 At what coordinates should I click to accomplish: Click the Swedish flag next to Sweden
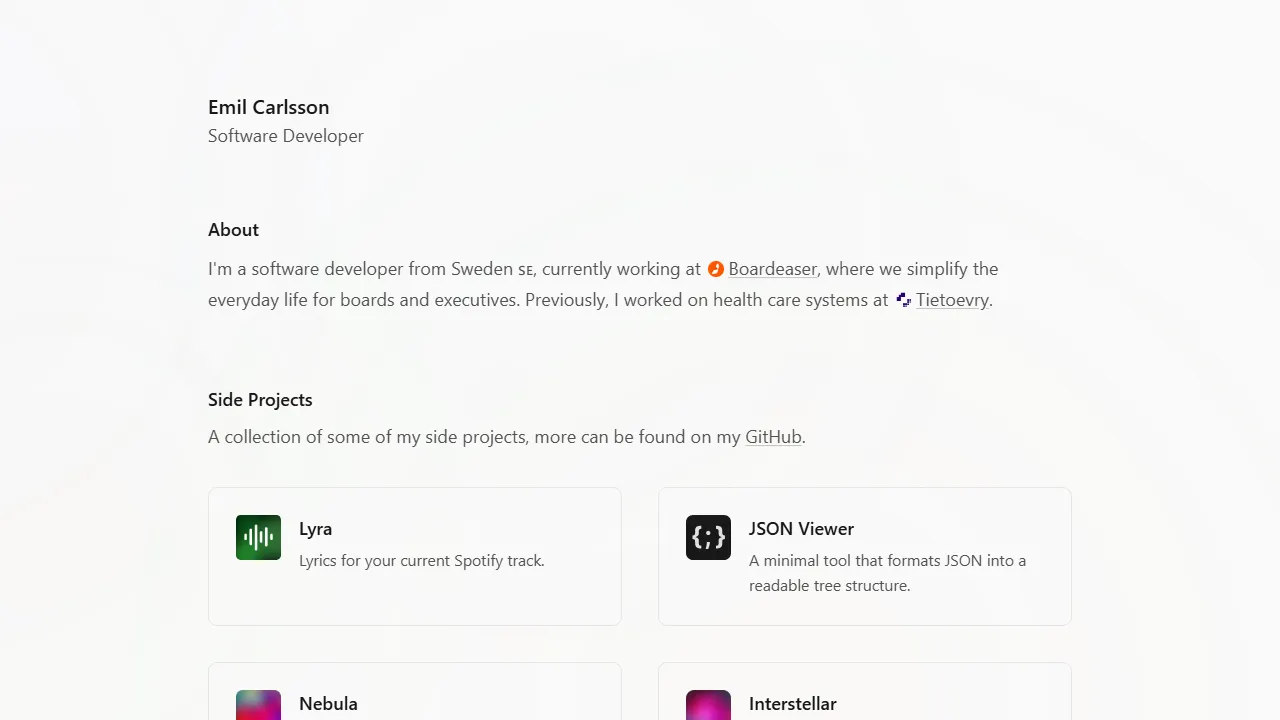point(527,270)
